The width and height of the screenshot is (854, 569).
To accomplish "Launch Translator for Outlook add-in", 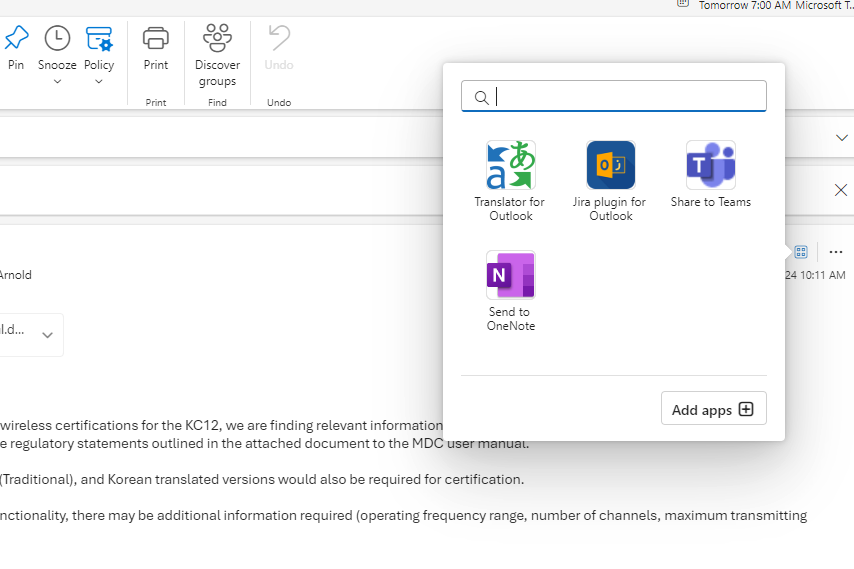I will [510, 181].
